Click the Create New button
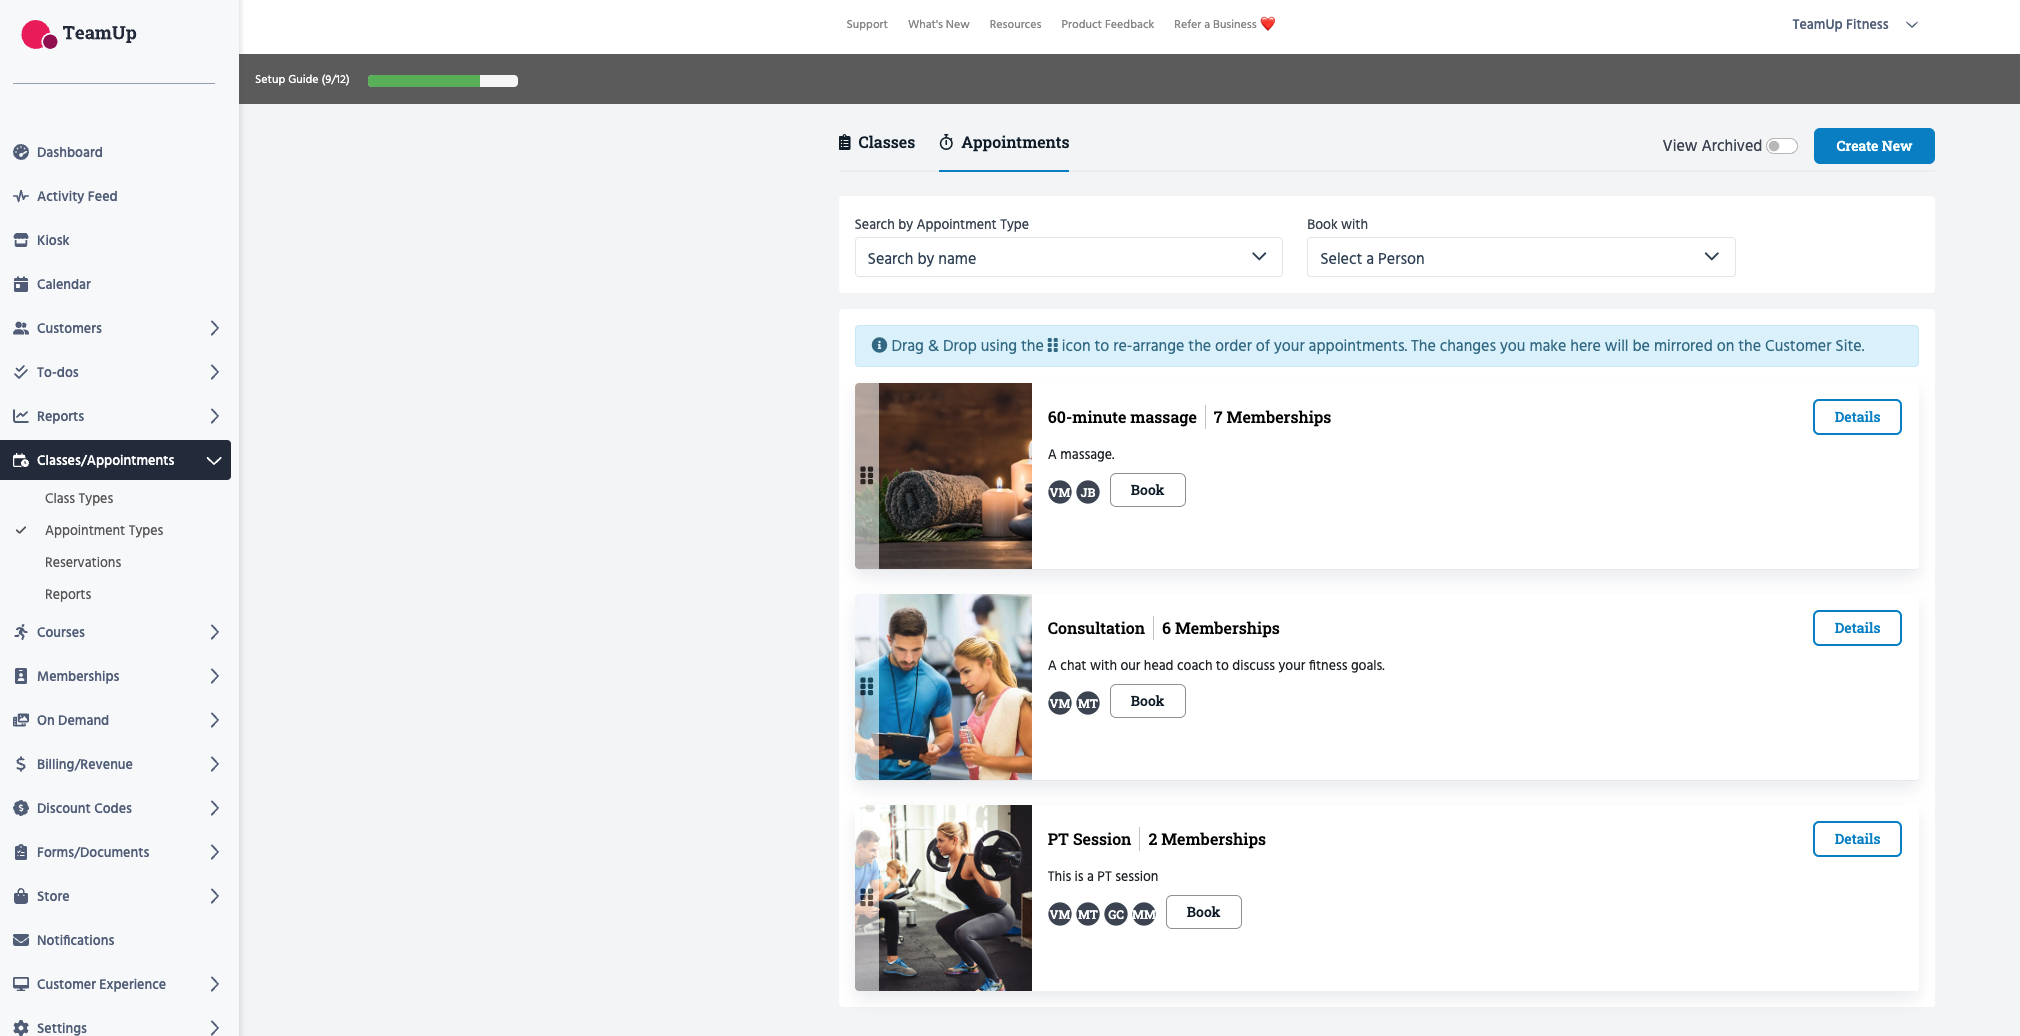This screenshot has height=1036, width=2020. 1873,146
